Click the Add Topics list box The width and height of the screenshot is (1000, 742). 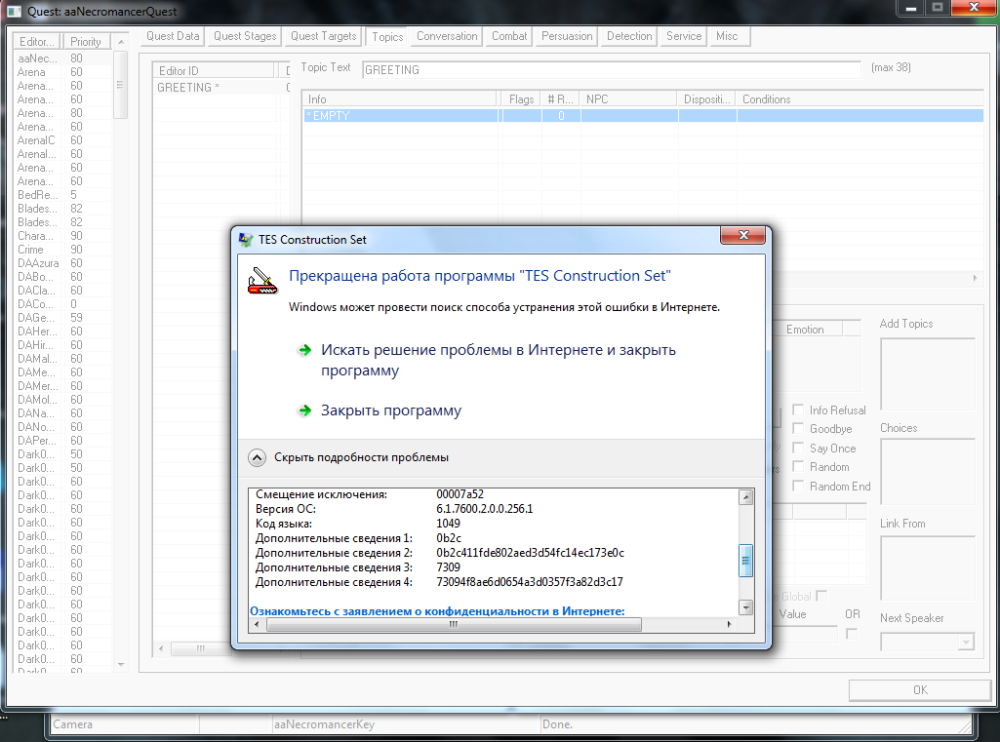point(928,374)
